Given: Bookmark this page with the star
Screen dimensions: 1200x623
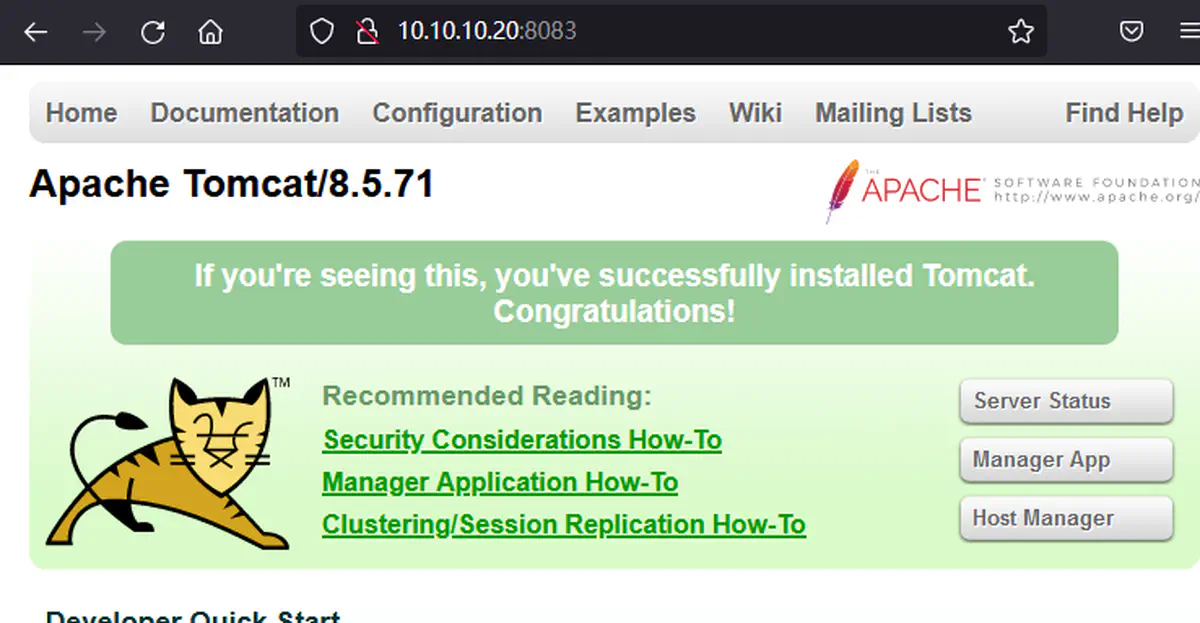Looking at the screenshot, I should pos(1020,32).
